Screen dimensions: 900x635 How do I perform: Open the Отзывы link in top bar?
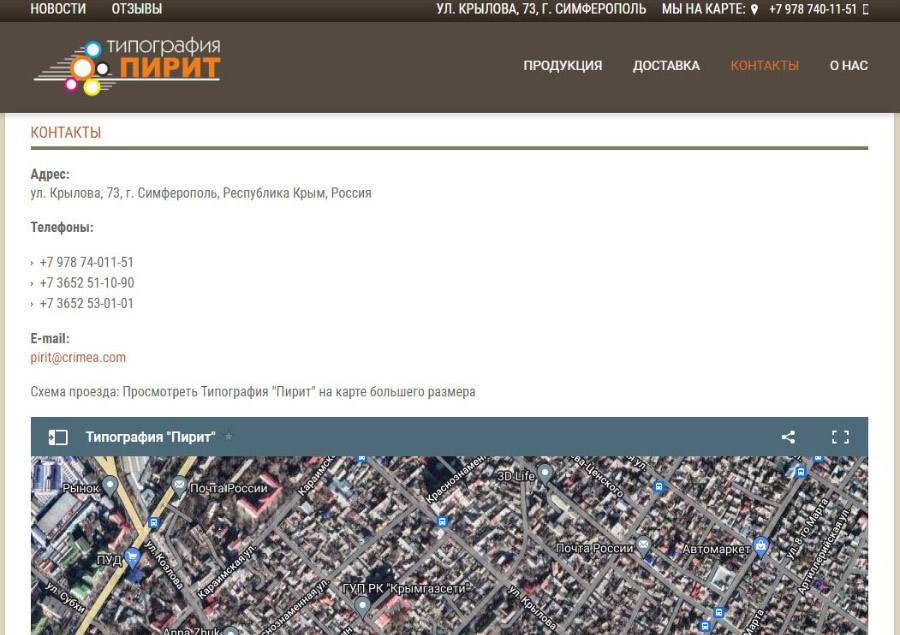pos(137,9)
